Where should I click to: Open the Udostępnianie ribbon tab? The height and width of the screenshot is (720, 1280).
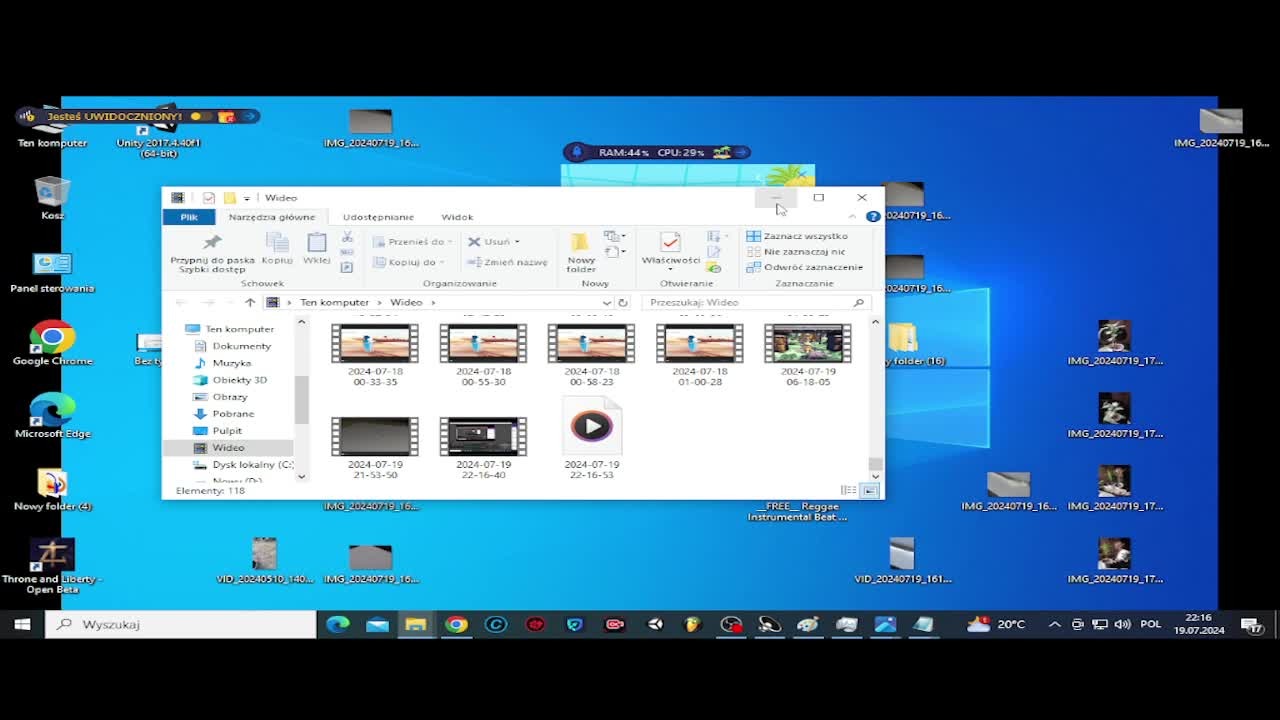378,217
